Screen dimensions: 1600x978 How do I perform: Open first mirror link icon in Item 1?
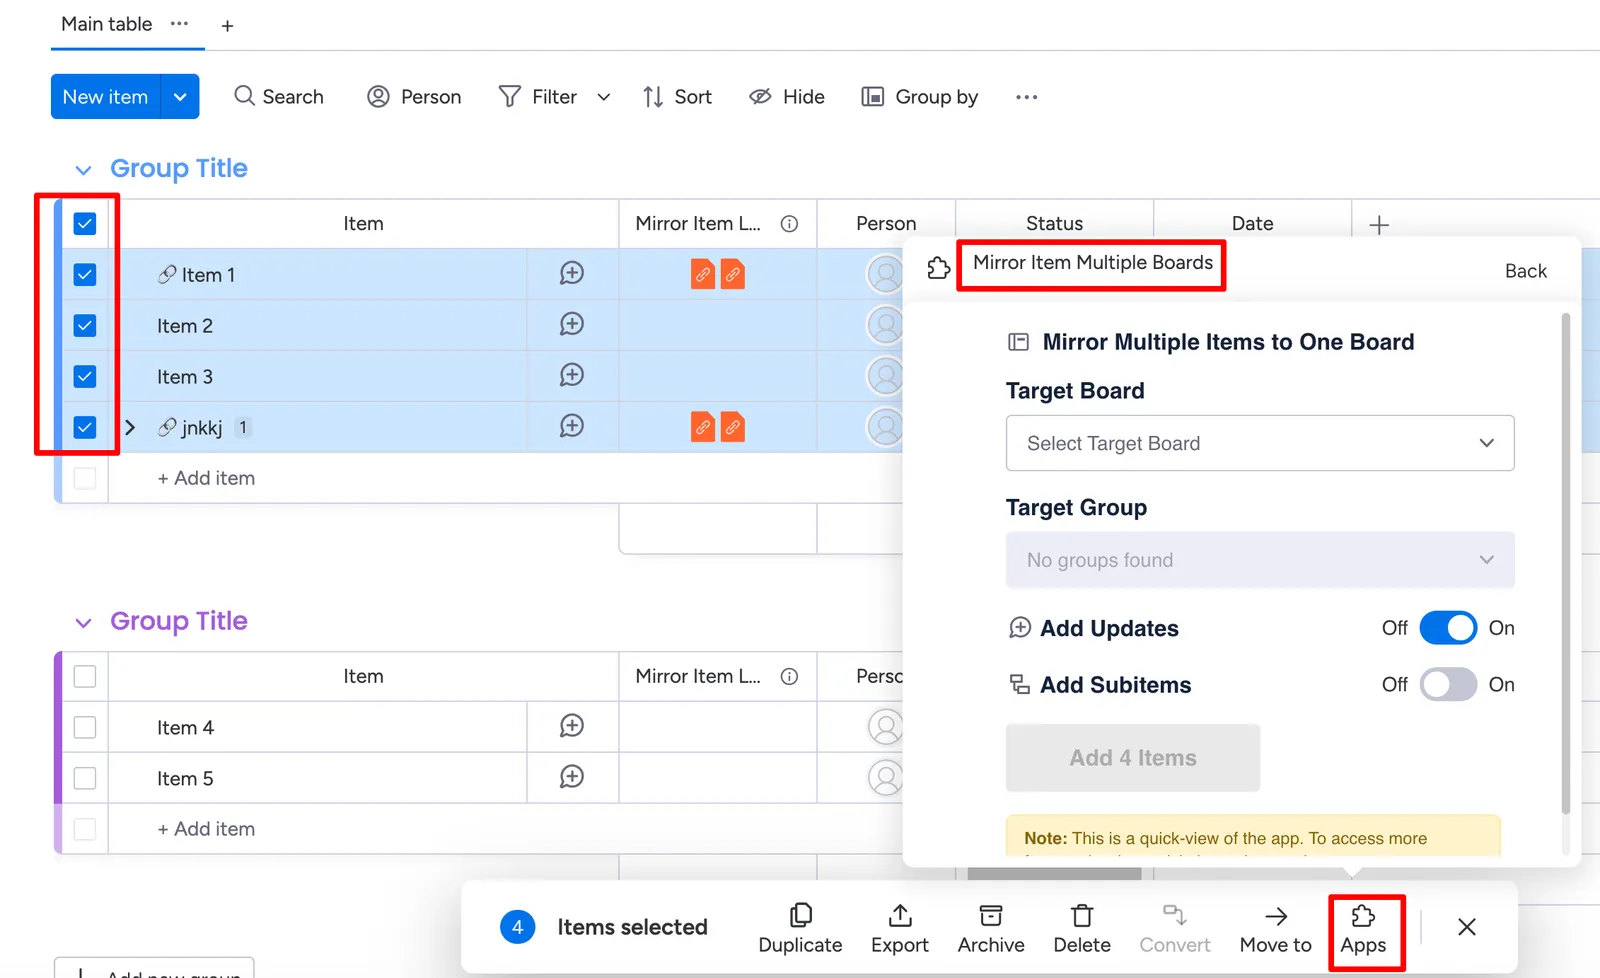pyautogui.click(x=703, y=274)
